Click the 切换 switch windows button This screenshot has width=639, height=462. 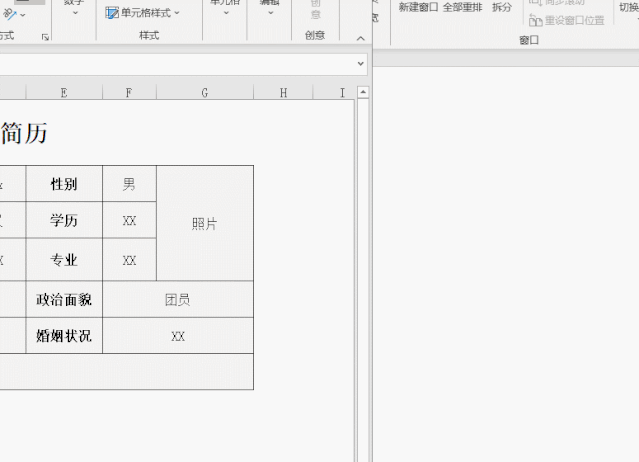pyautogui.click(x=629, y=8)
